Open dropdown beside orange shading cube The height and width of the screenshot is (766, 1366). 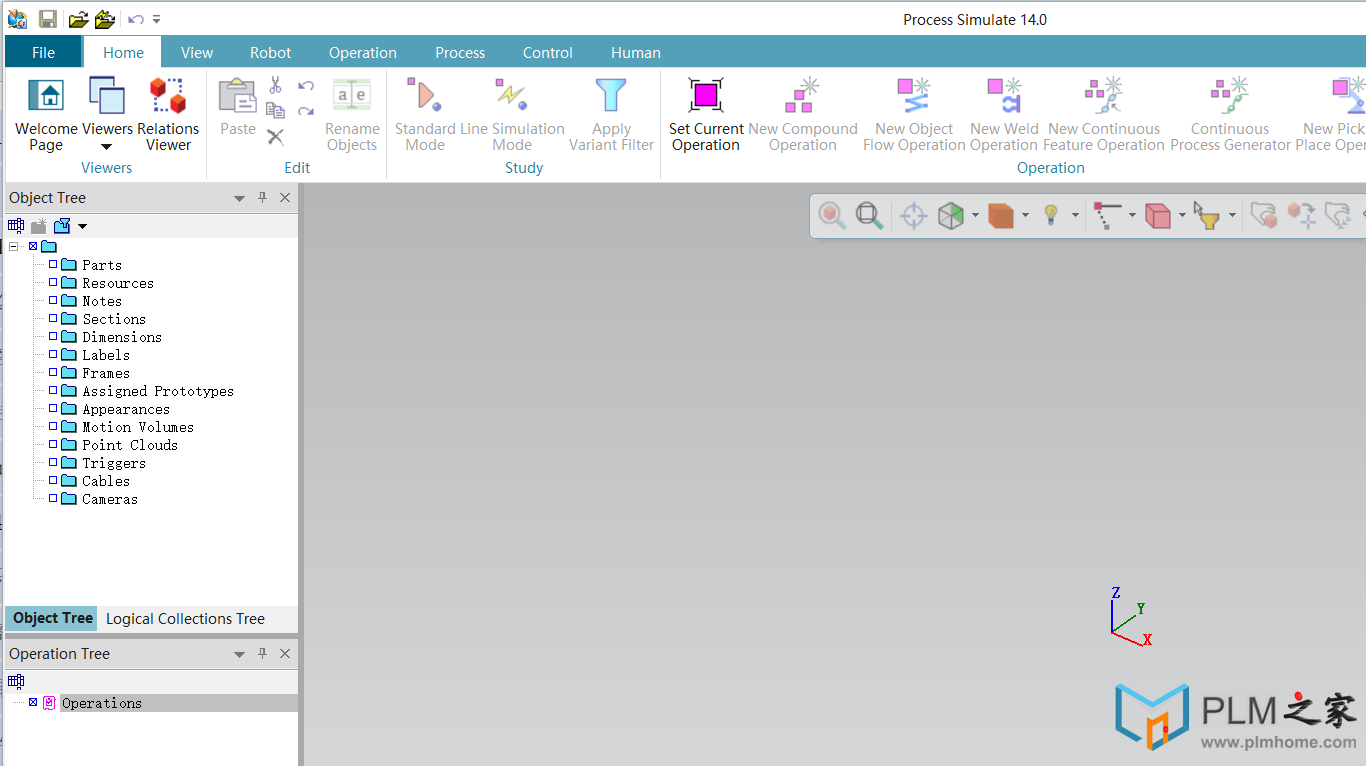point(1025,215)
